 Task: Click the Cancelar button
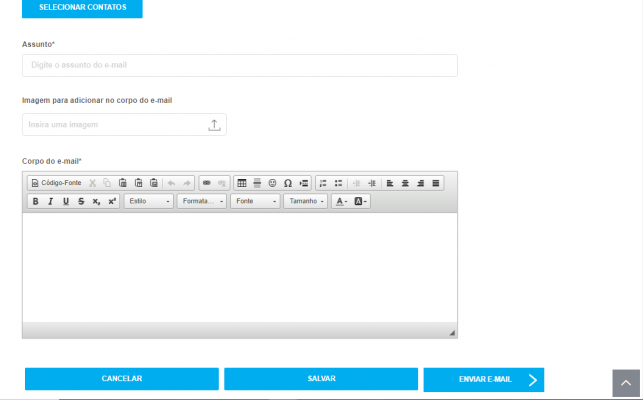coord(122,379)
